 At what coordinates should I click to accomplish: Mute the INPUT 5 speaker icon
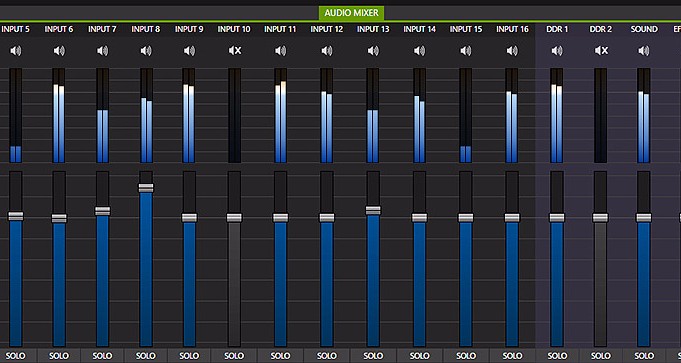(x=16, y=51)
